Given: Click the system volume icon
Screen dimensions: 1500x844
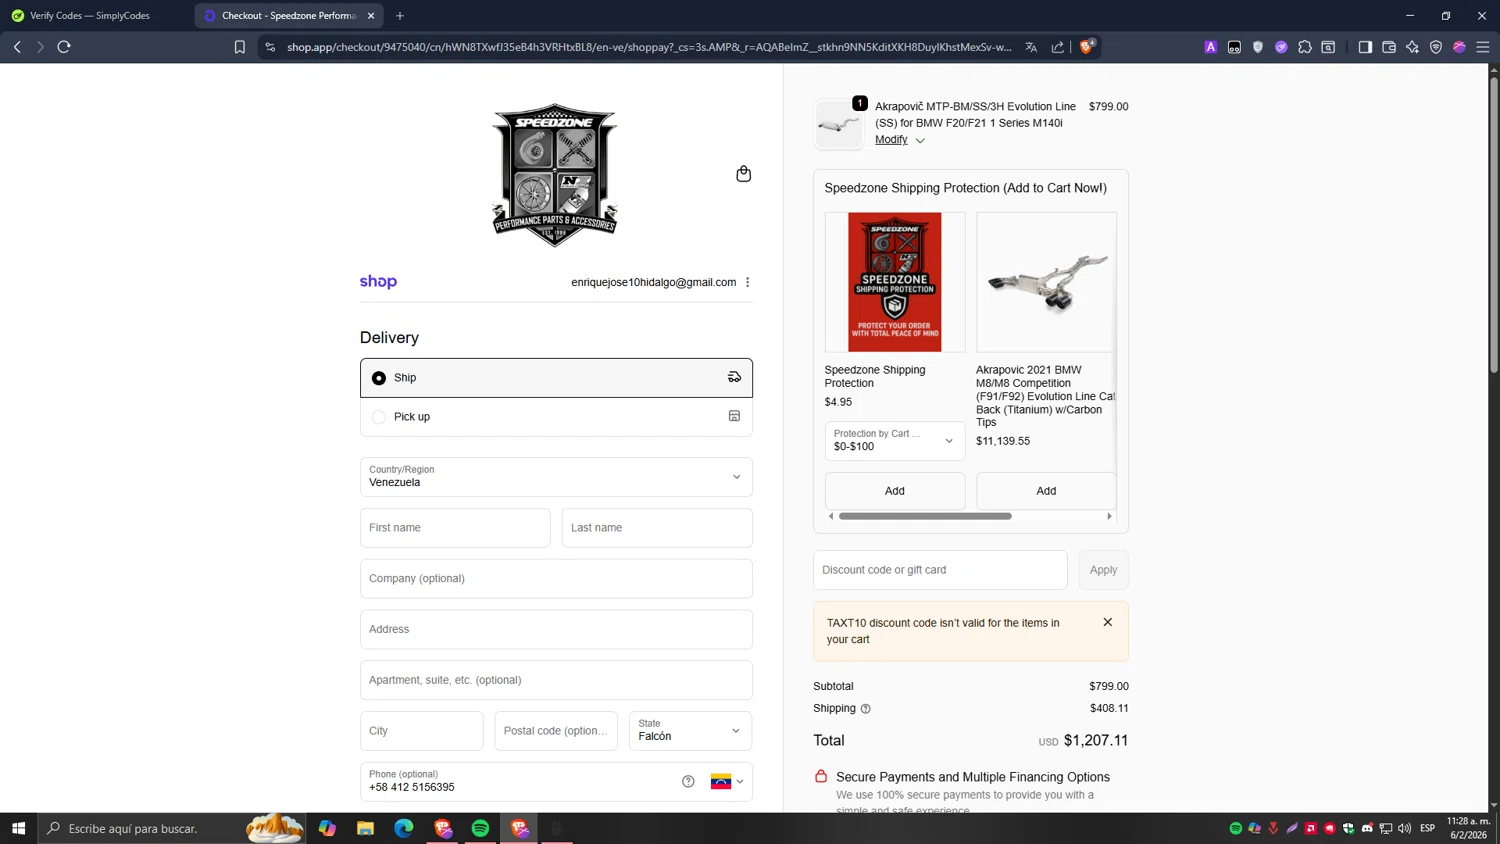Looking at the screenshot, I should click(1405, 828).
